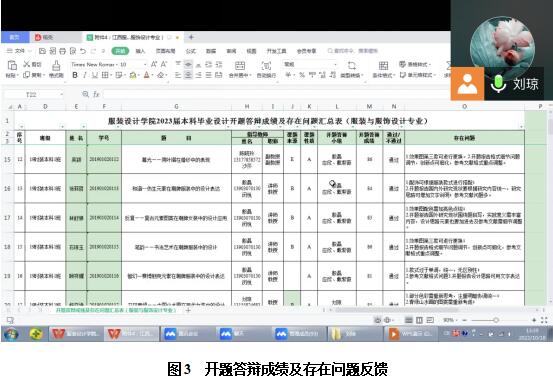Open the Insert ribbon tab
The height and width of the screenshot is (380, 553).
pyautogui.click(x=140, y=51)
